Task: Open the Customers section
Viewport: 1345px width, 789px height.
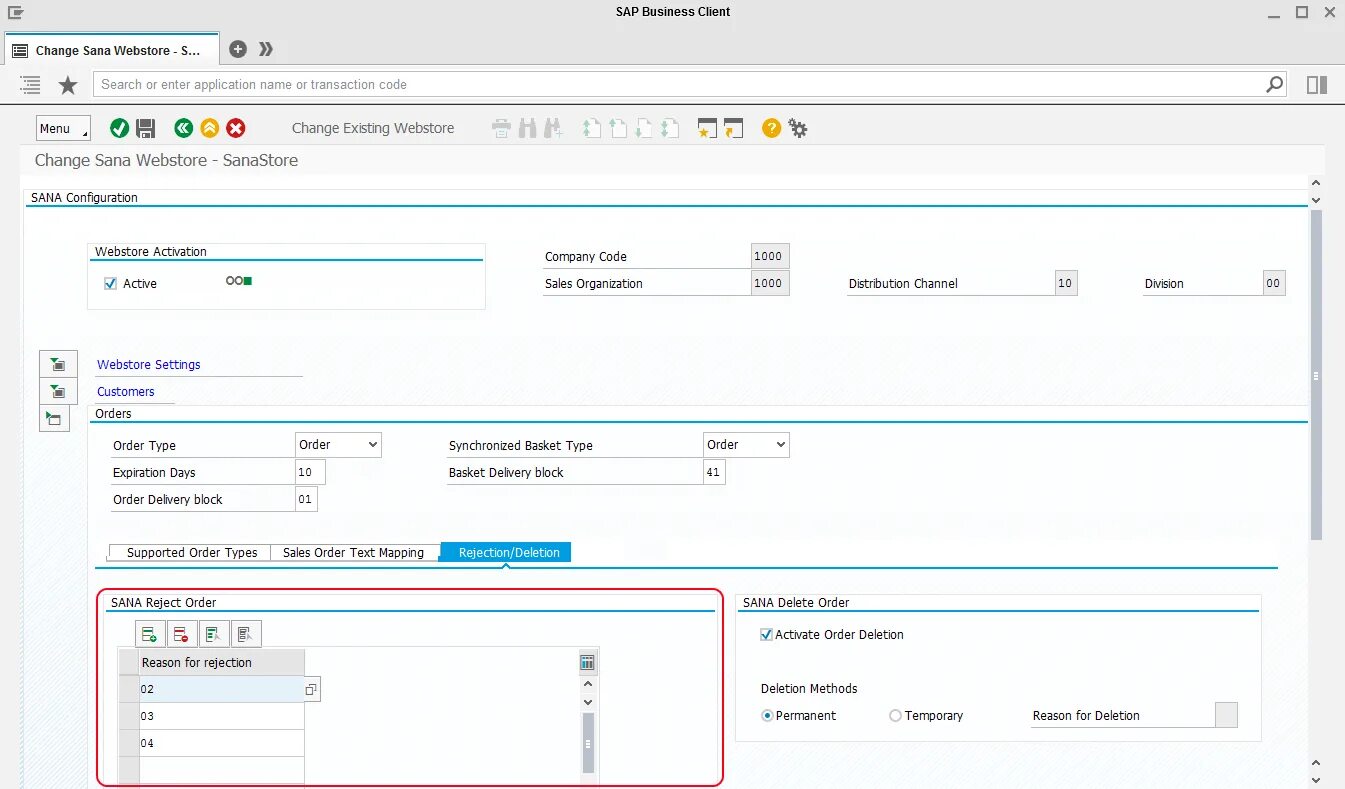Action: (x=125, y=391)
